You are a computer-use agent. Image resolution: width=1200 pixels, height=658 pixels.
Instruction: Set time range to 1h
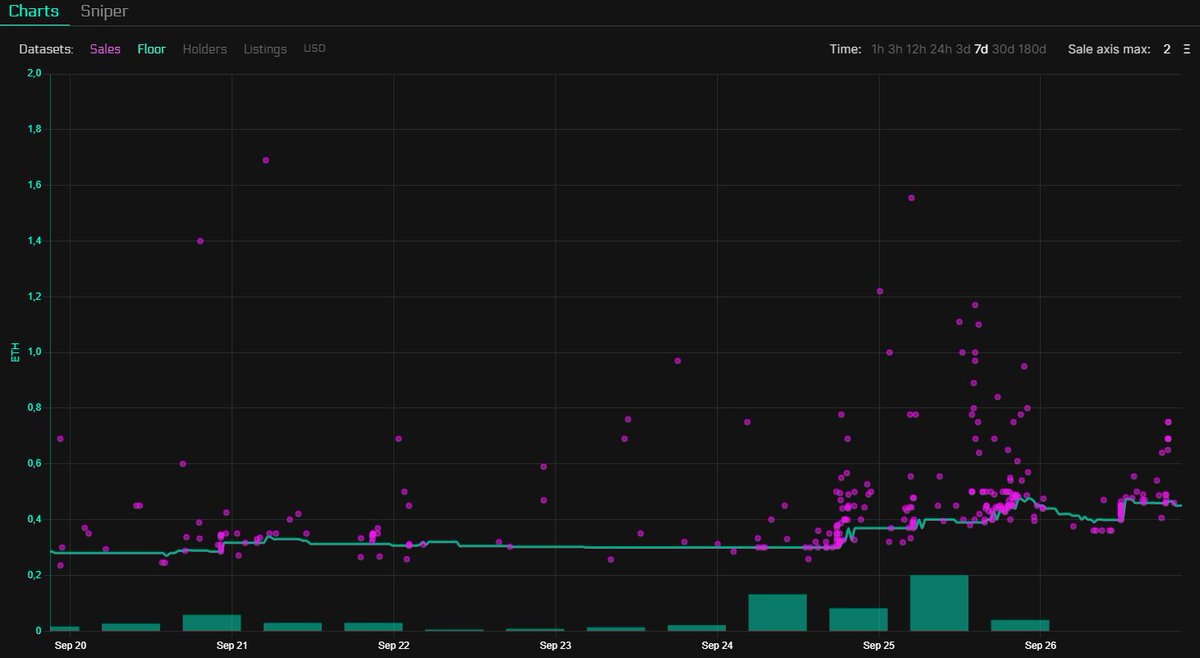pyautogui.click(x=878, y=49)
